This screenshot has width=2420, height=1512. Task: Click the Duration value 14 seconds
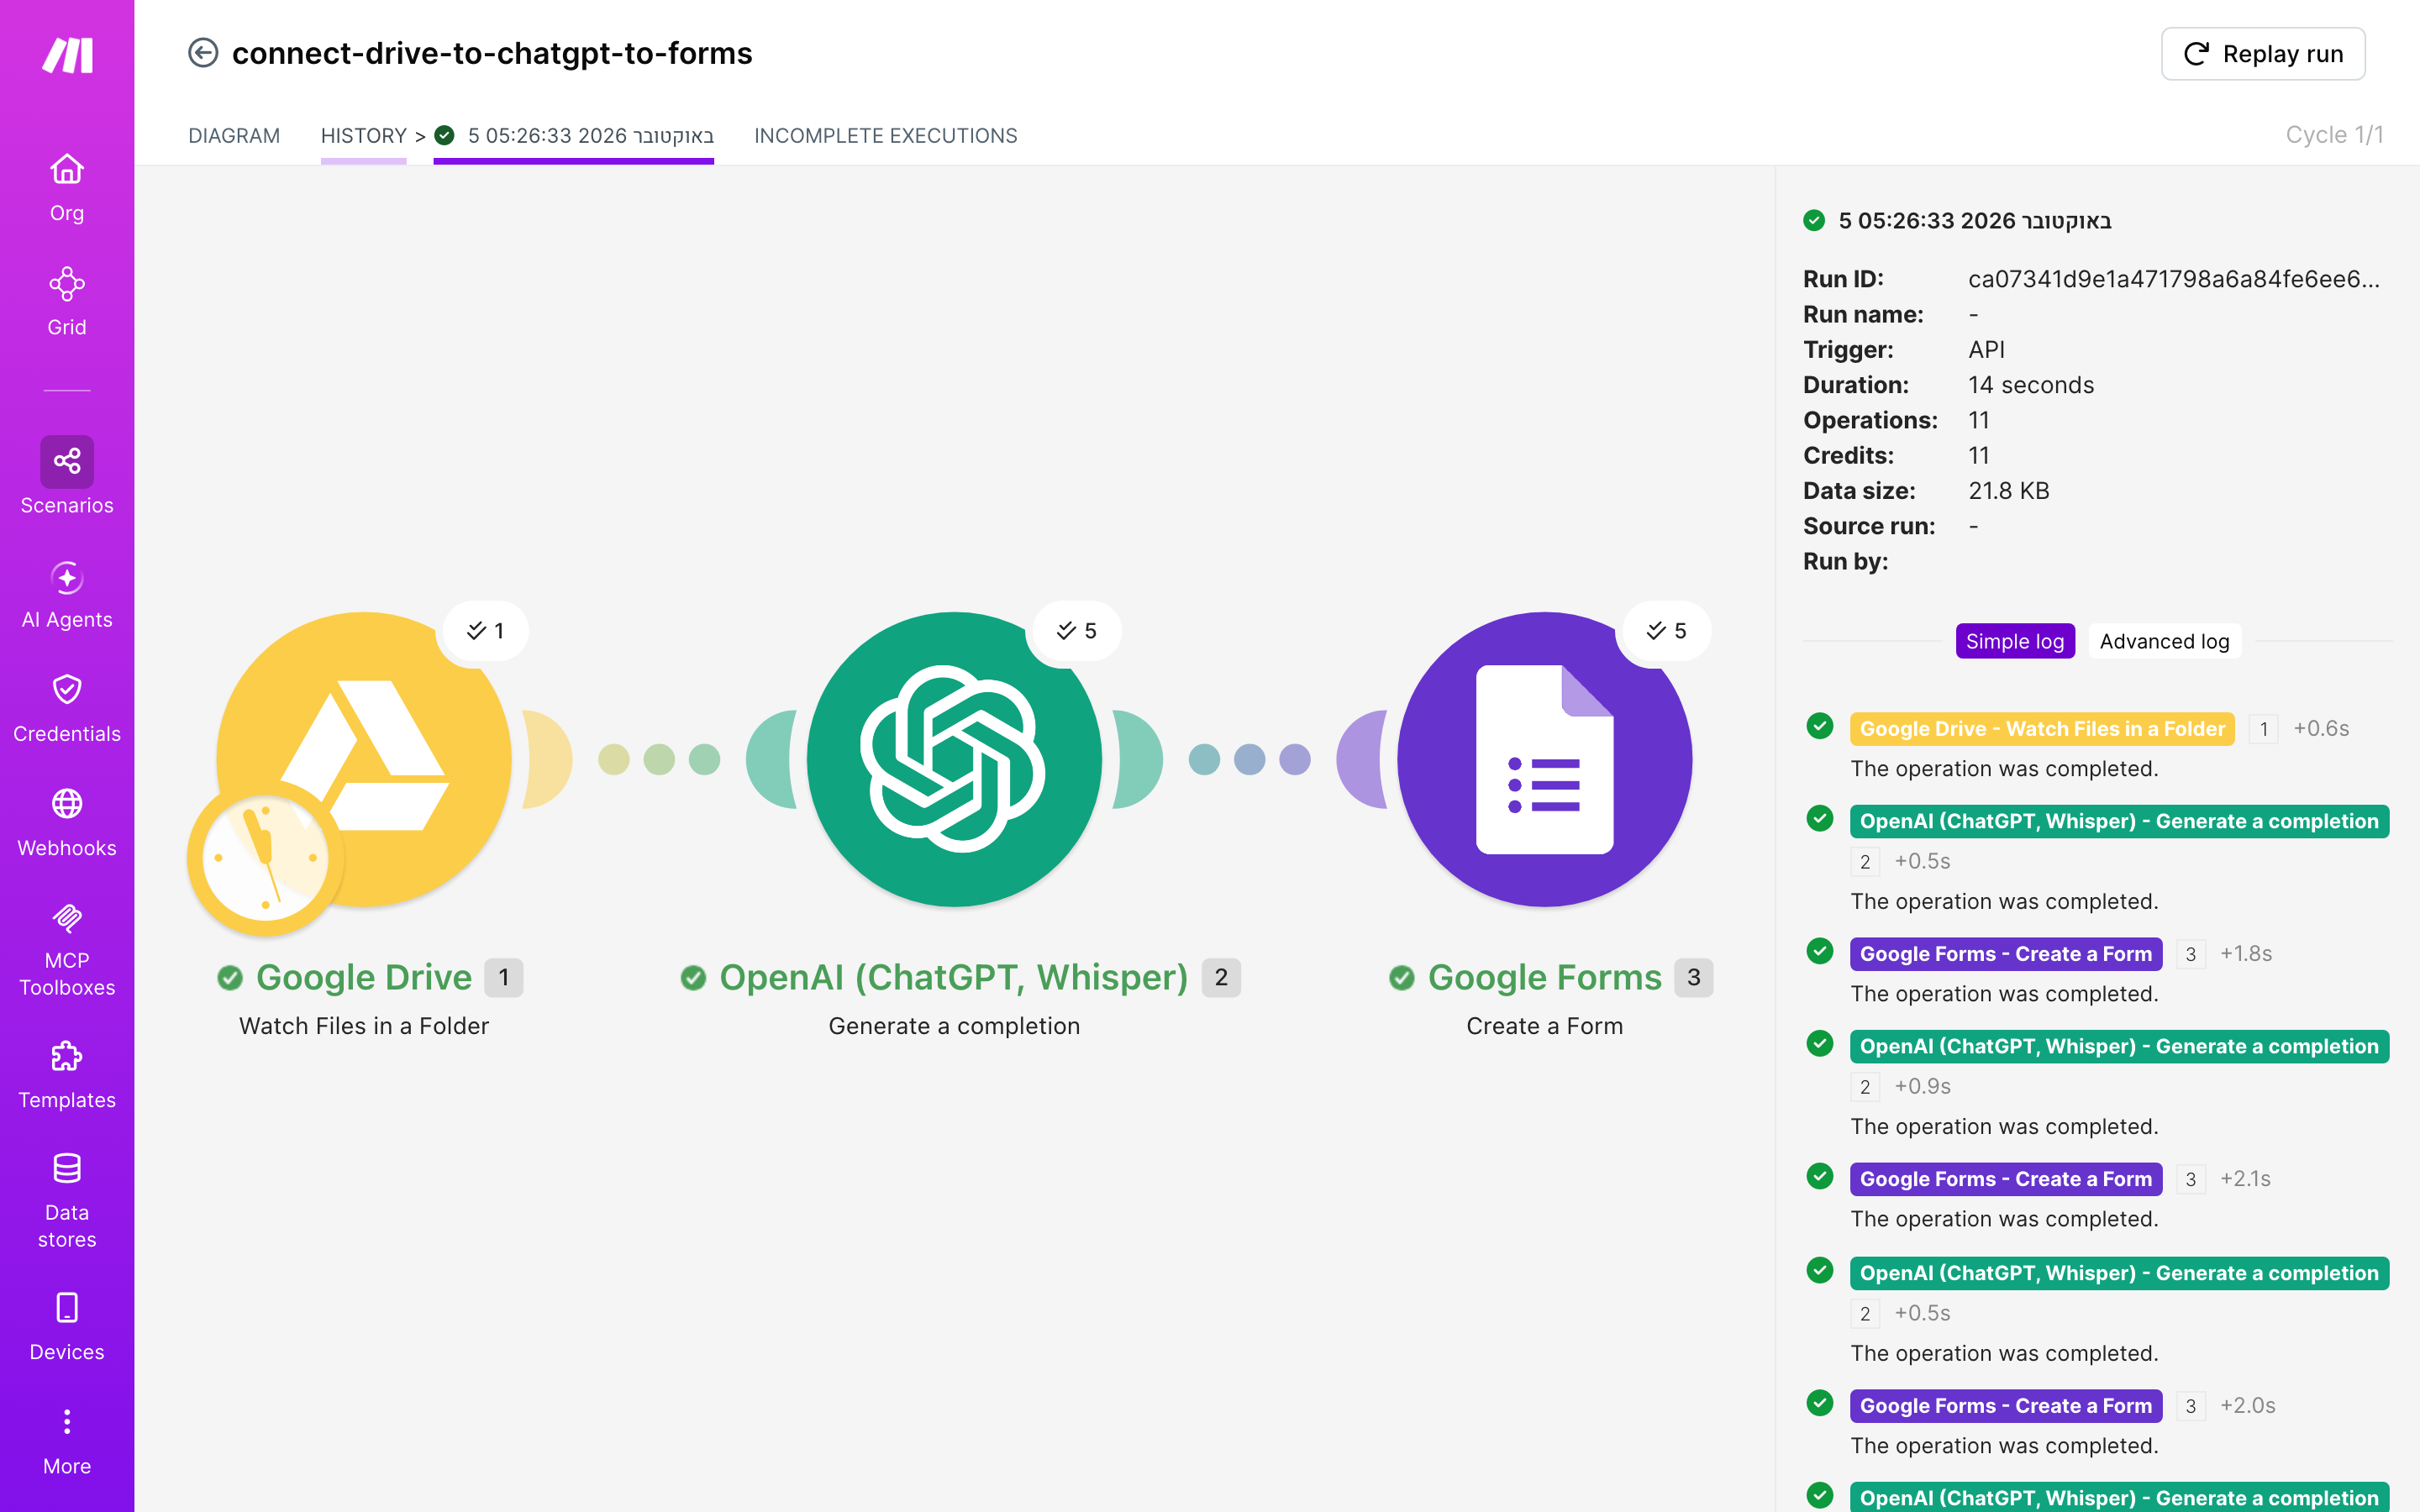[x=2031, y=385]
